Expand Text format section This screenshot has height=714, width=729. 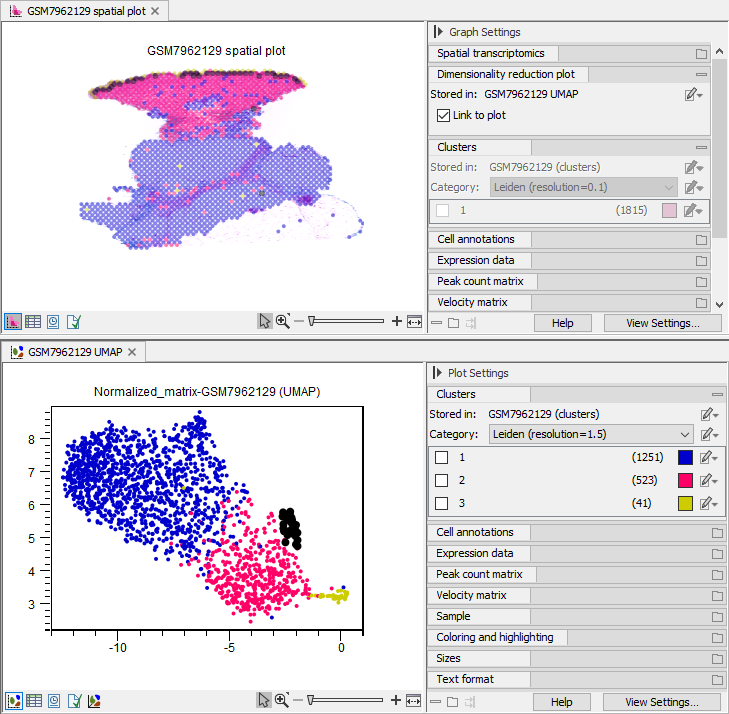coord(717,680)
